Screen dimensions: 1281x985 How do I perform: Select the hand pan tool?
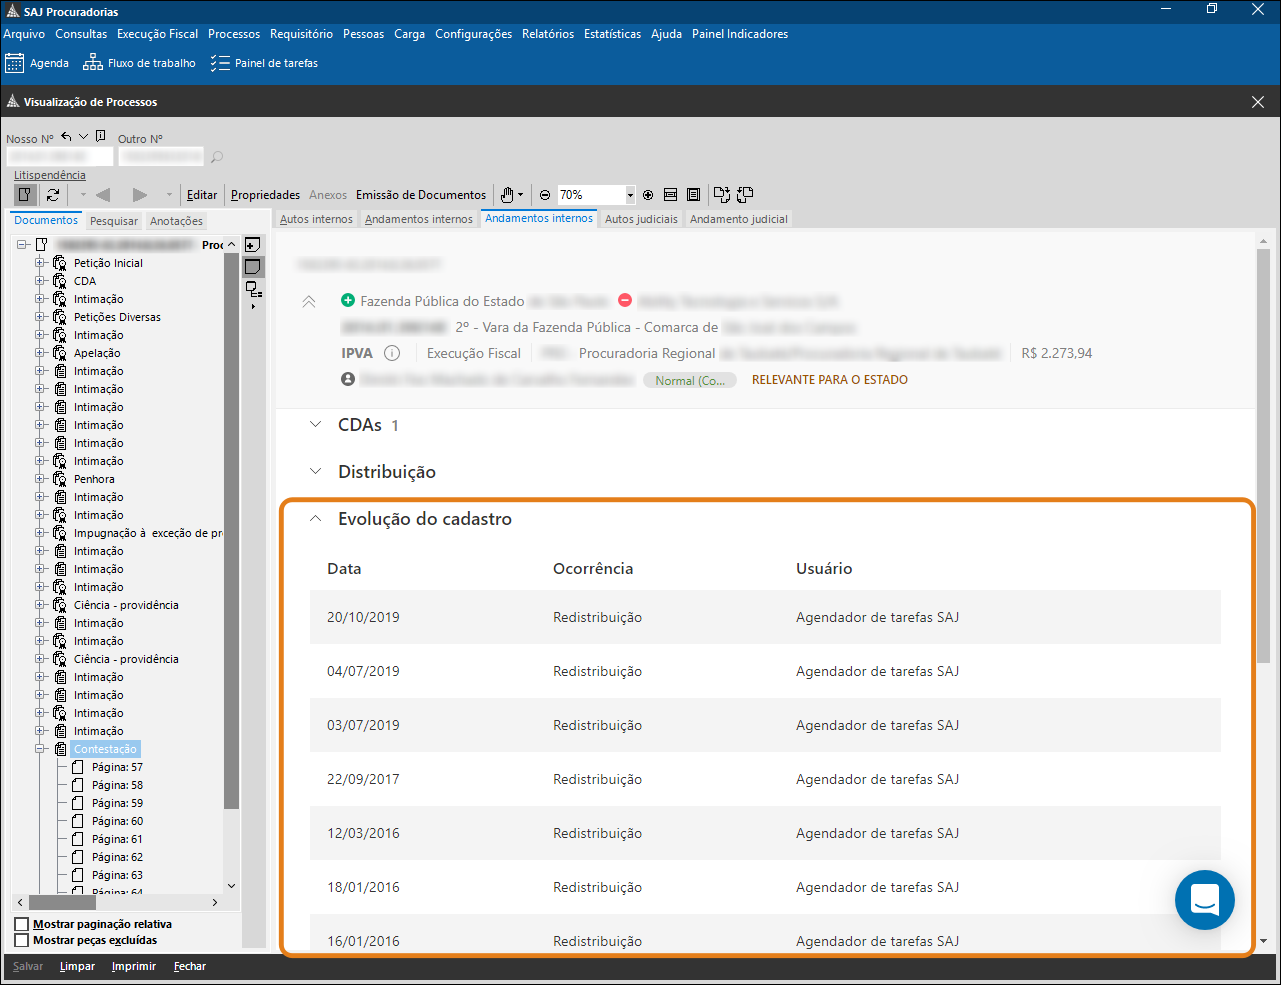click(507, 195)
